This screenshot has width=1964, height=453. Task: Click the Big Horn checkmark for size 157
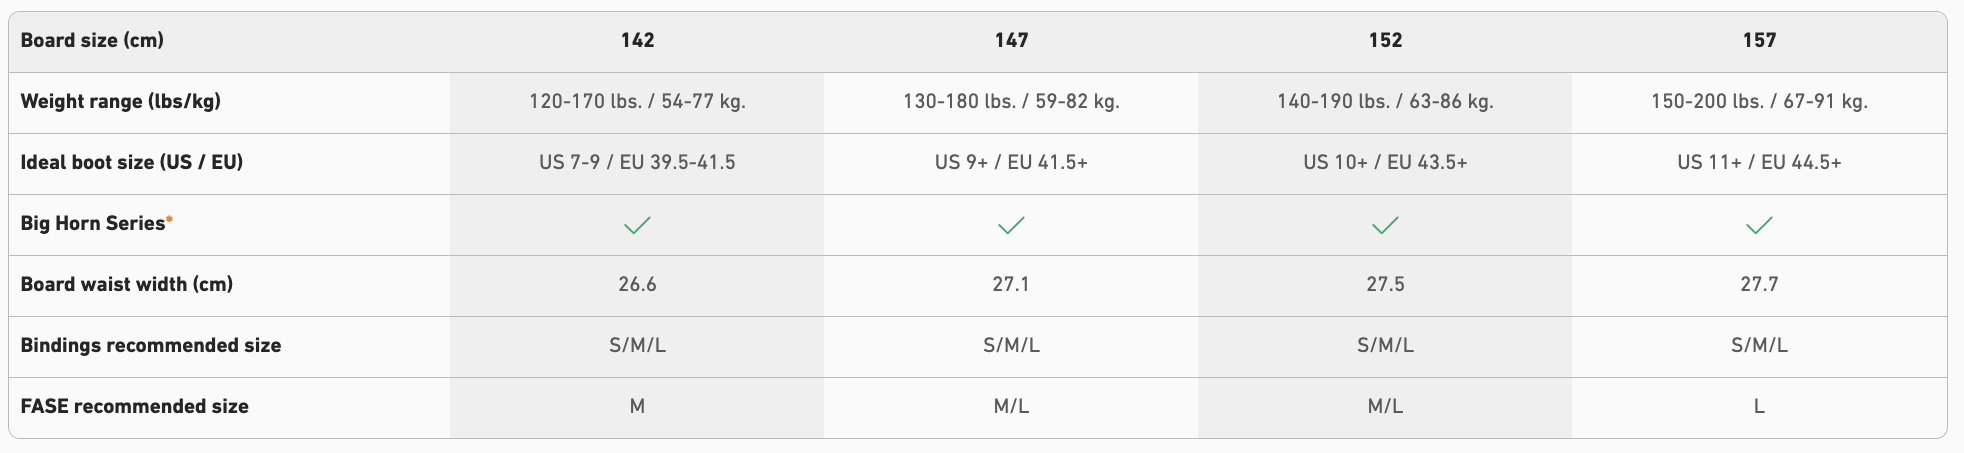point(1759,225)
